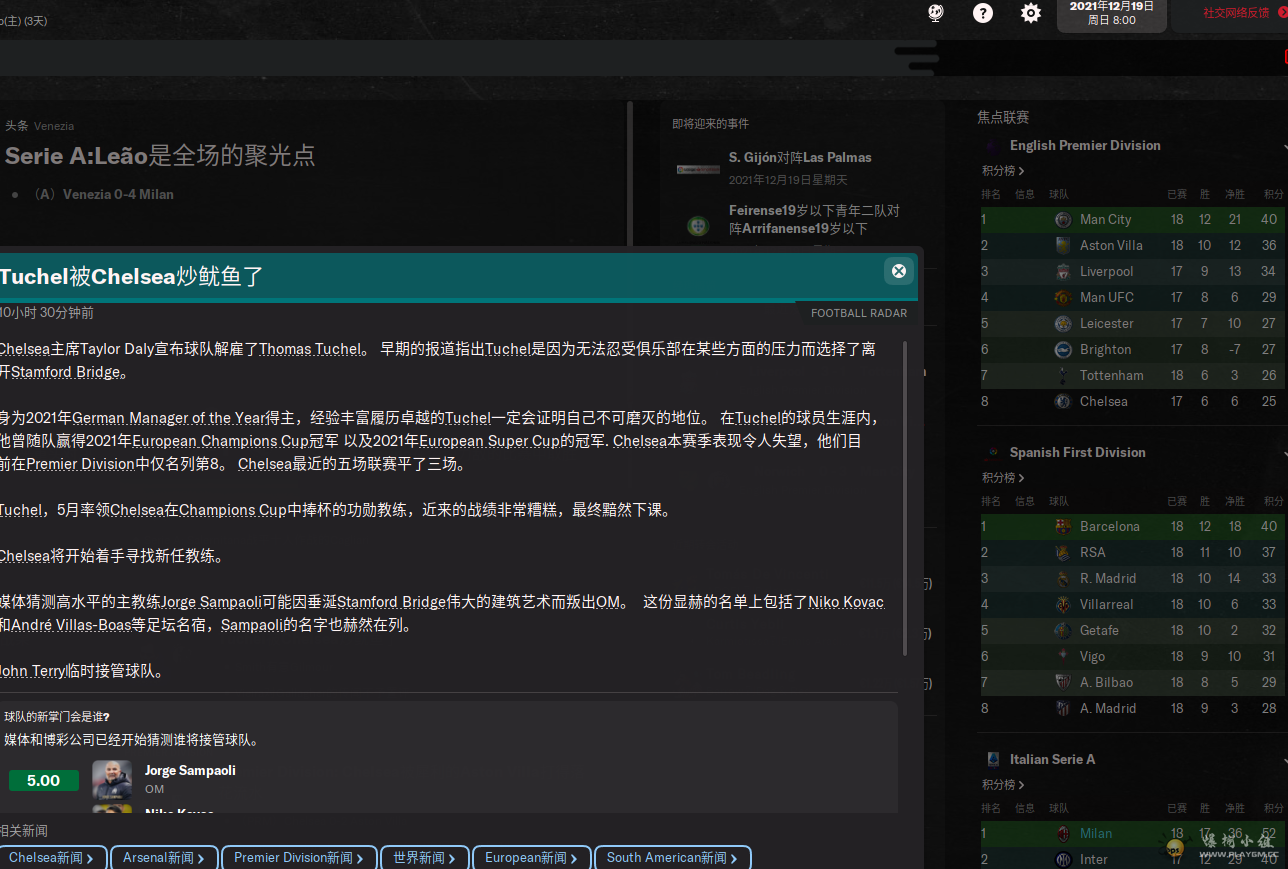Click the 5.00 odds button for Sampaoli
The image size is (1288, 869).
tap(43, 781)
